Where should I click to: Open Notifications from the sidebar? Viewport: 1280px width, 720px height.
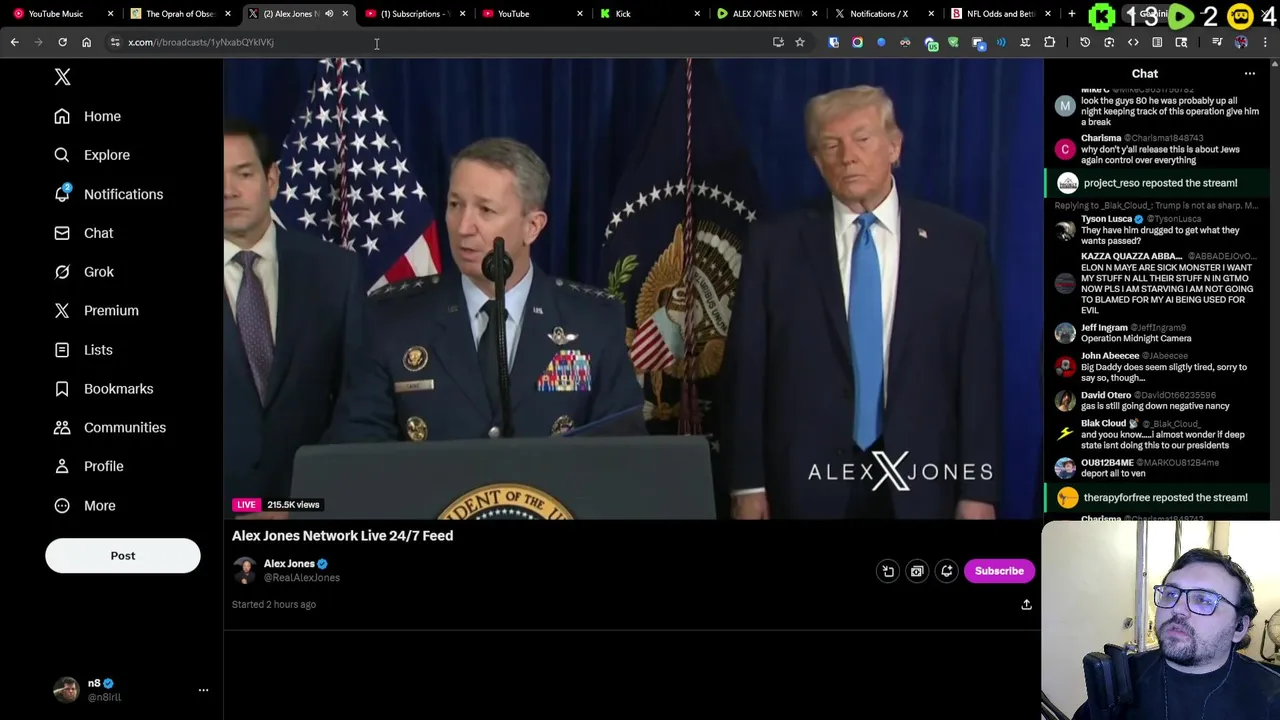pos(108,194)
